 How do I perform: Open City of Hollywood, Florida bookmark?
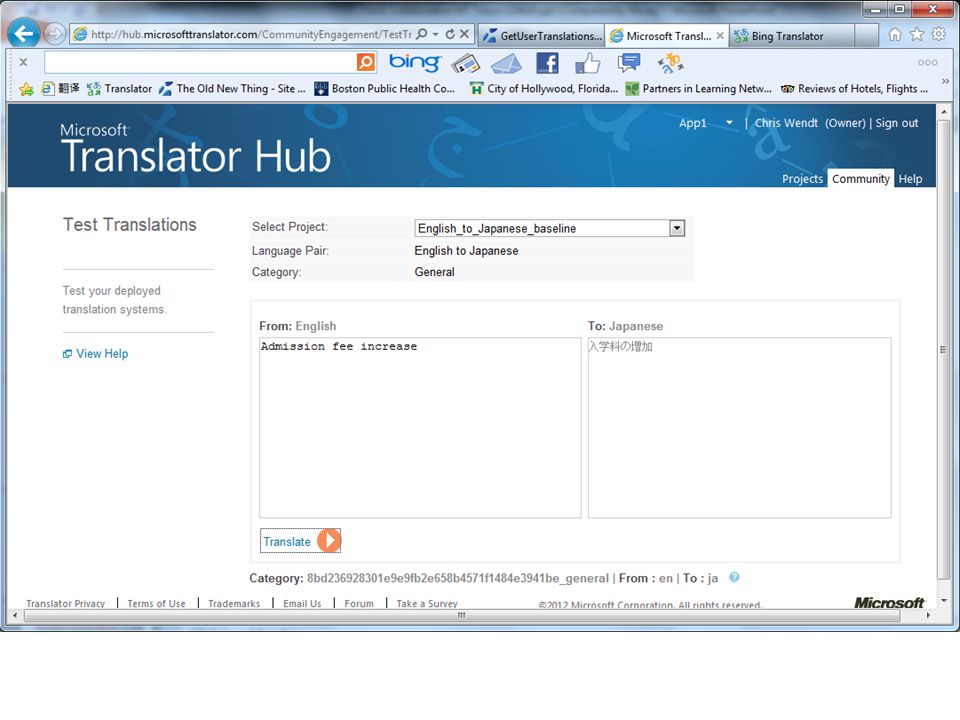pyautogui.click(x=544, y=89)
